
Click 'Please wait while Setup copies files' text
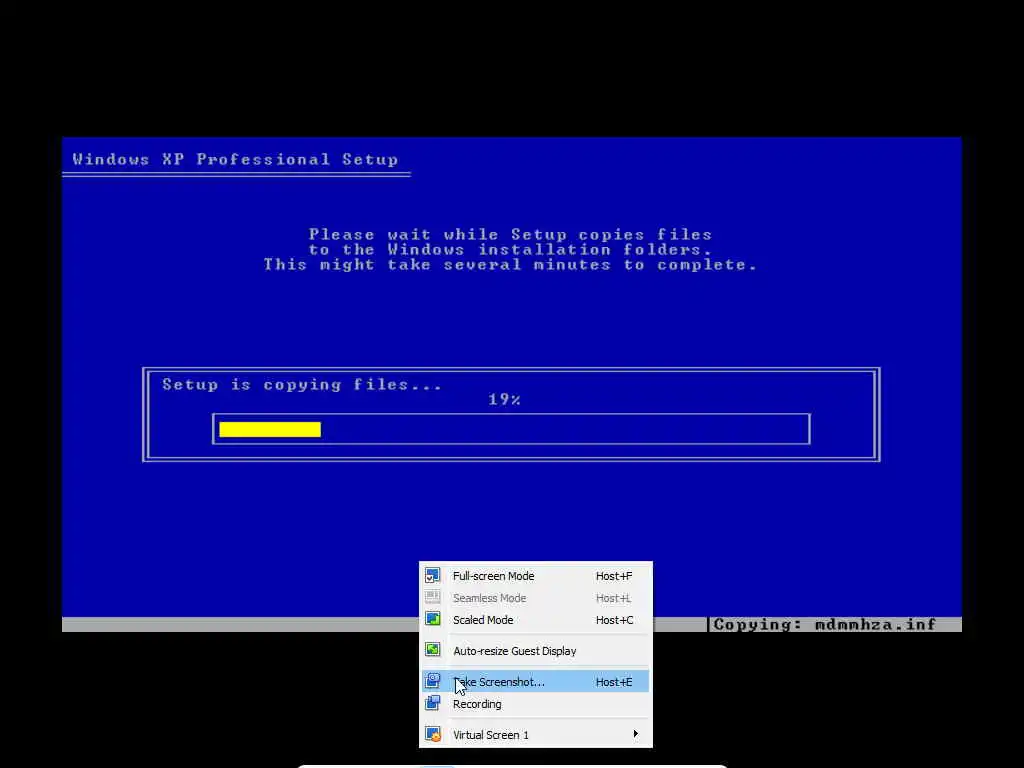[x=510, y=234]
